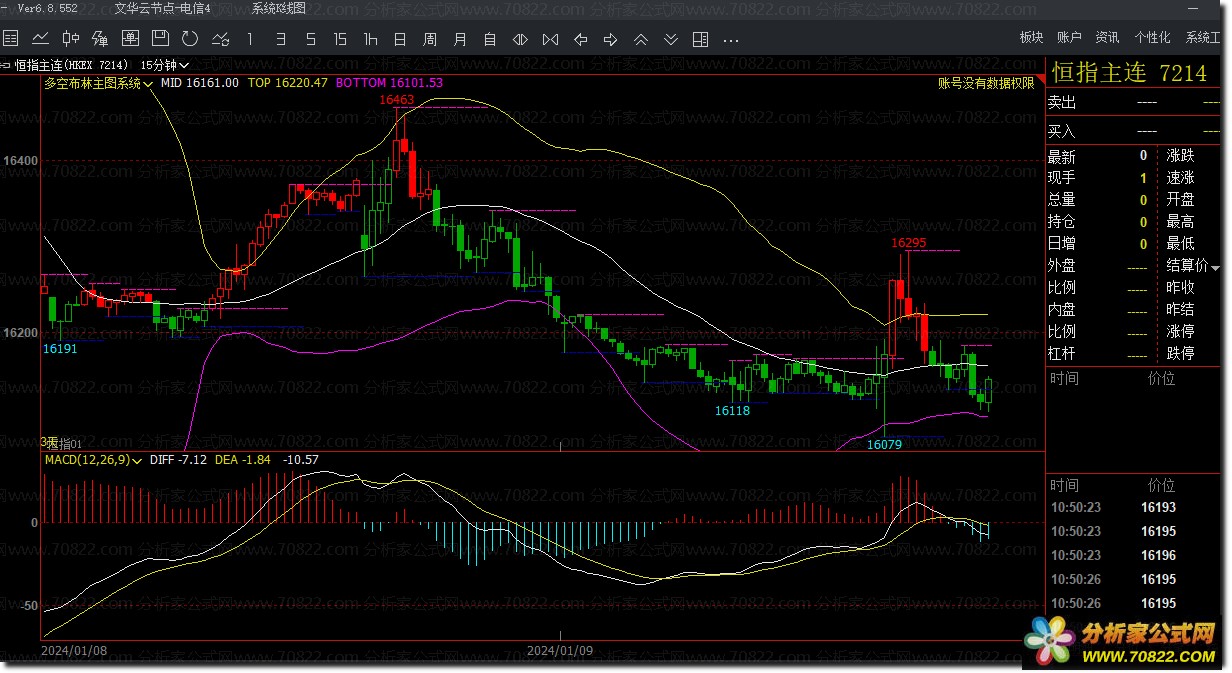Image resolution: width=1232 pixels, height=673 pixels.
Task: Click the MID 16161.00 indicator value
Action: click(x=200, y=83)
